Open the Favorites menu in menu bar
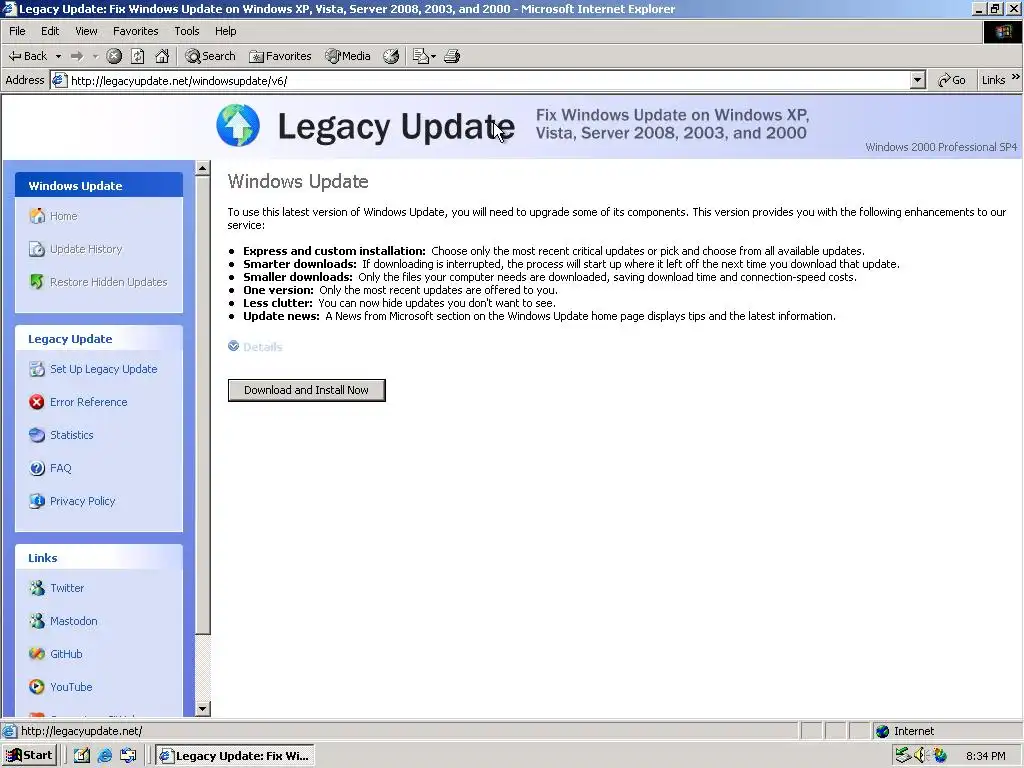This screenshot has width=1024, height=768. (135, 31)
